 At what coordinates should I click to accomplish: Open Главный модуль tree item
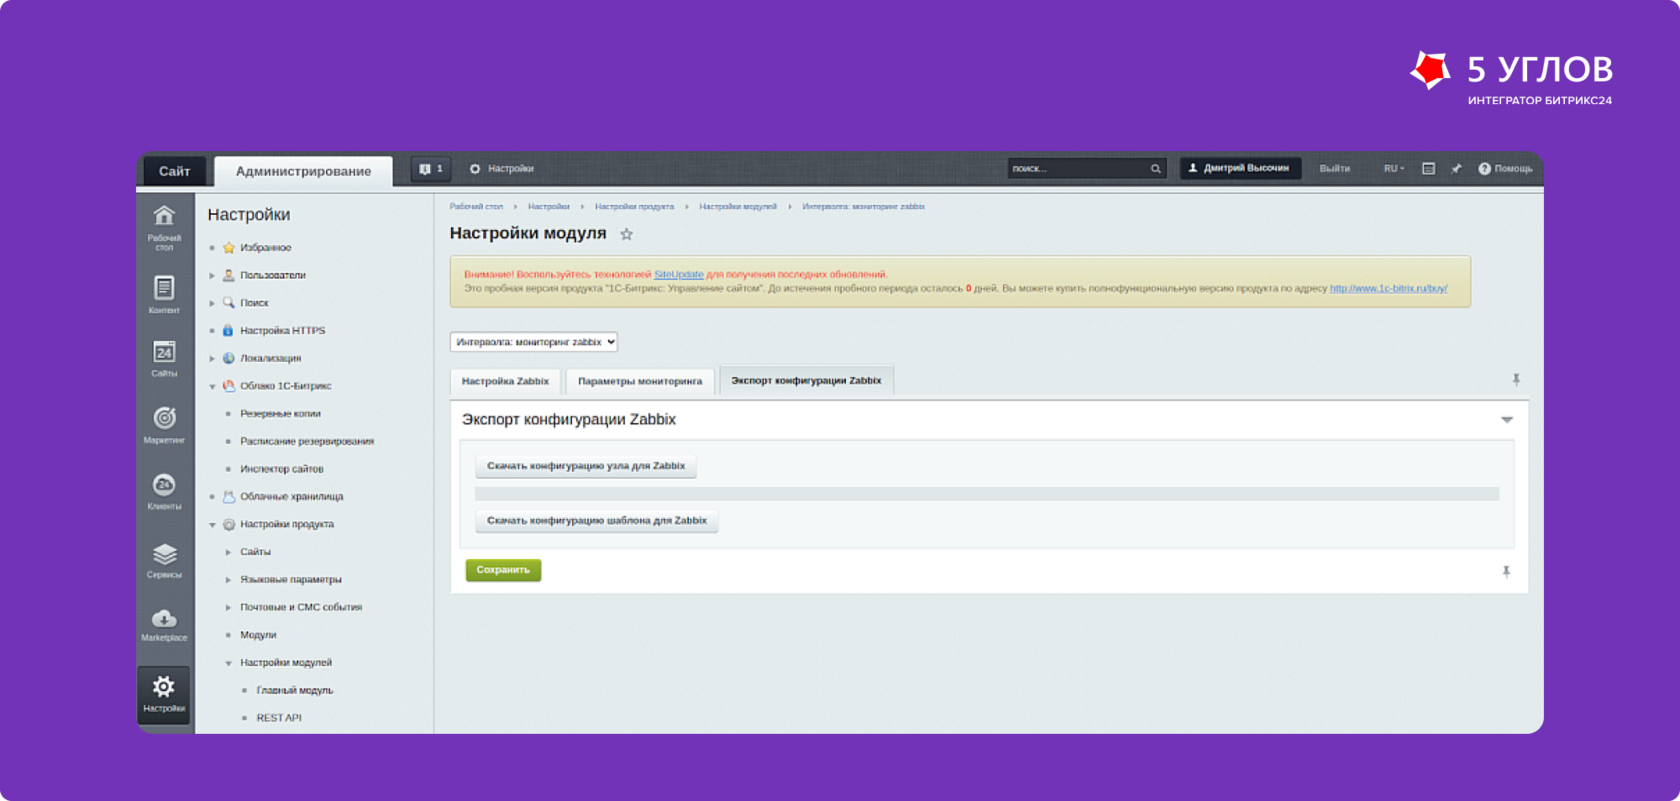coord(294,690)
